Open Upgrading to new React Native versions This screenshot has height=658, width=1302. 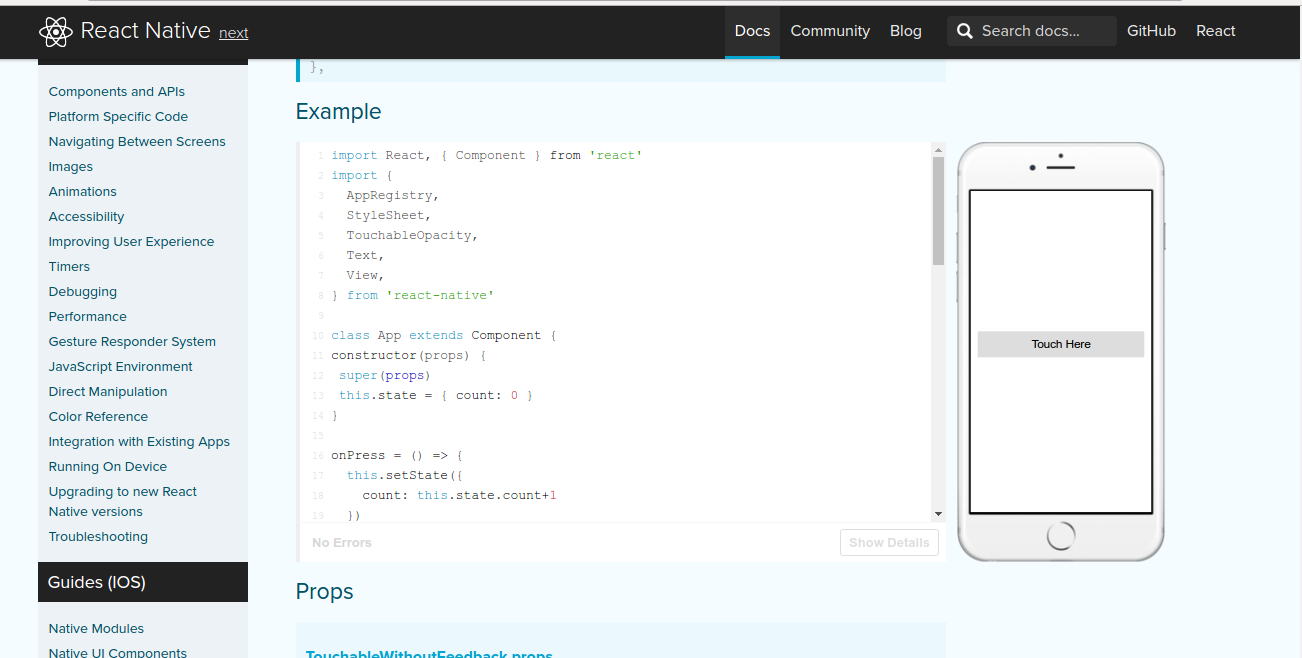[x=123, y=502]
